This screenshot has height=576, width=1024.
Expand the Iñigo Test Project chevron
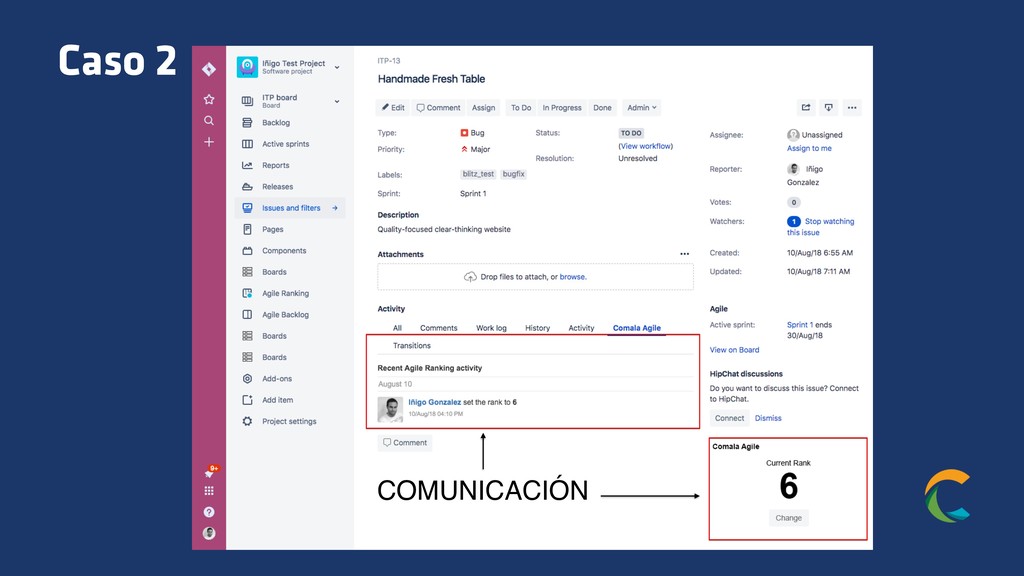(x=337, y=67)
